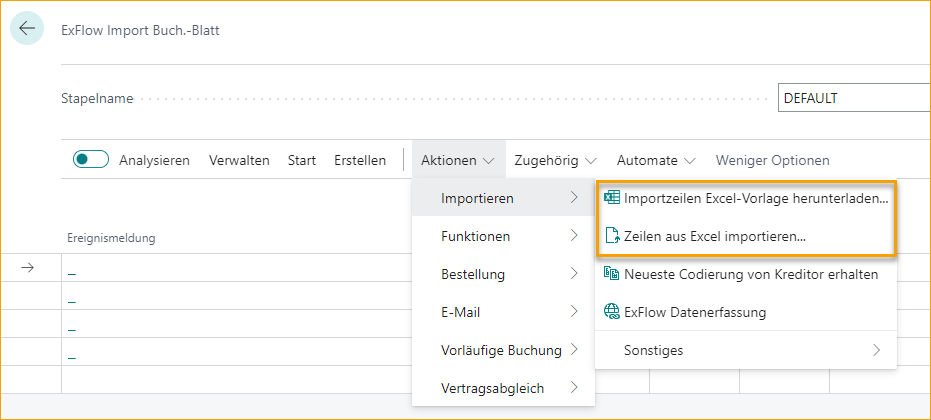
Task: Click the Stapelname label
Action: click(97, 99)
